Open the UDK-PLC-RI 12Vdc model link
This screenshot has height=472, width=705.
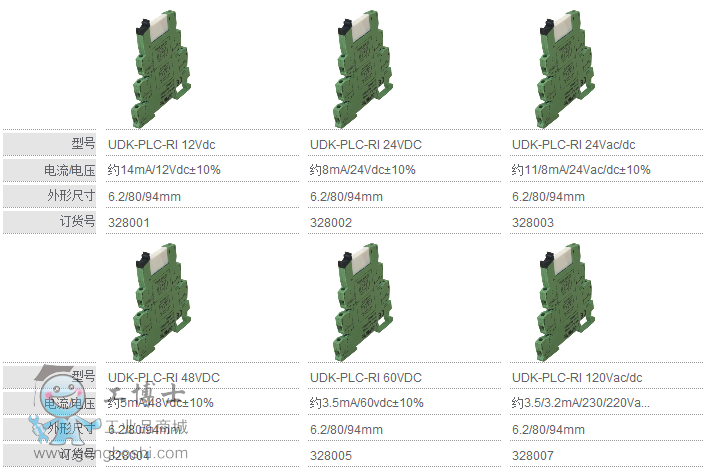(x=158, y=144)
